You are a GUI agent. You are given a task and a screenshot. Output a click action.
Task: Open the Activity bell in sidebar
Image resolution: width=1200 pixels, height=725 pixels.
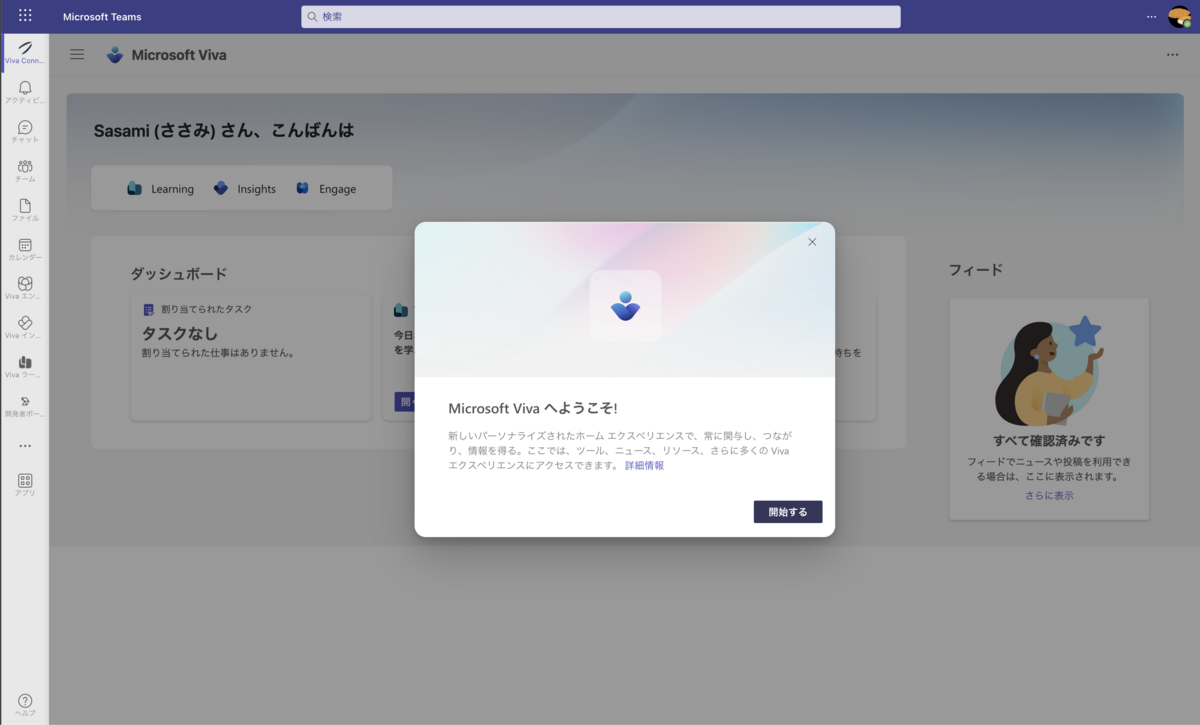(x=25, y=92)
